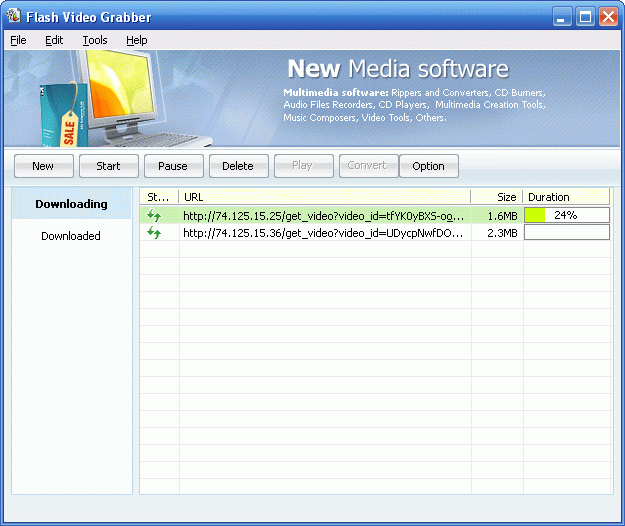Click the Flash Video Grabber title bar icon

[x=14, y=16]
